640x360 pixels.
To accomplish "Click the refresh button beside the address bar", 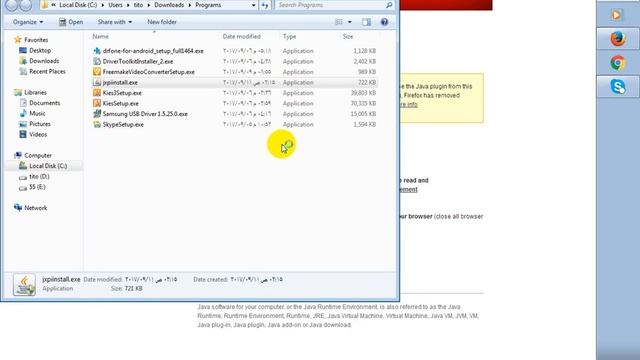I will [265, 5].
